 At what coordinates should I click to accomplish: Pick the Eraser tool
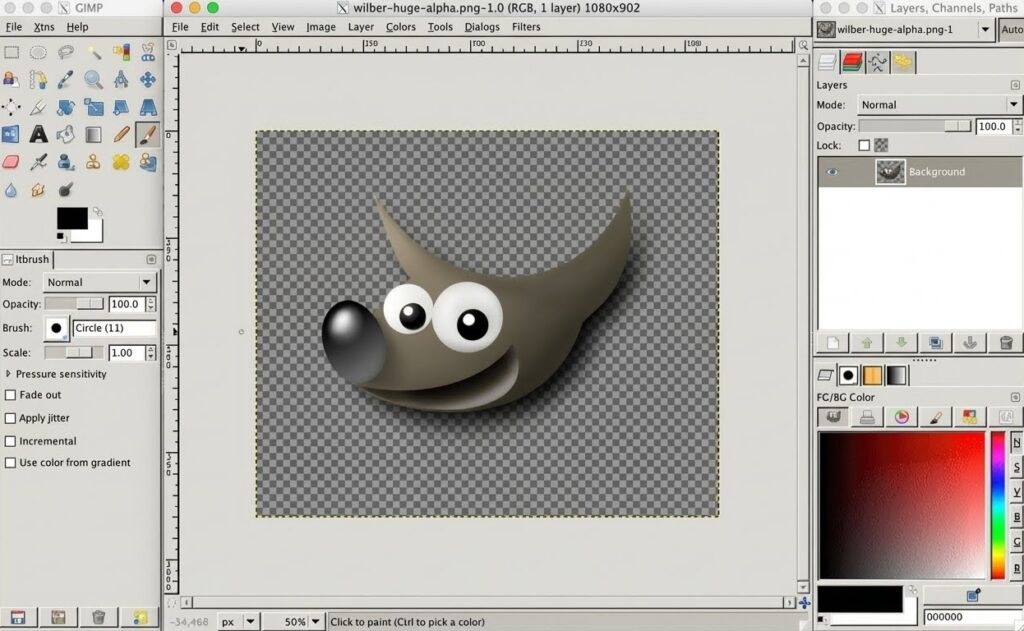[x=11, y=160]
